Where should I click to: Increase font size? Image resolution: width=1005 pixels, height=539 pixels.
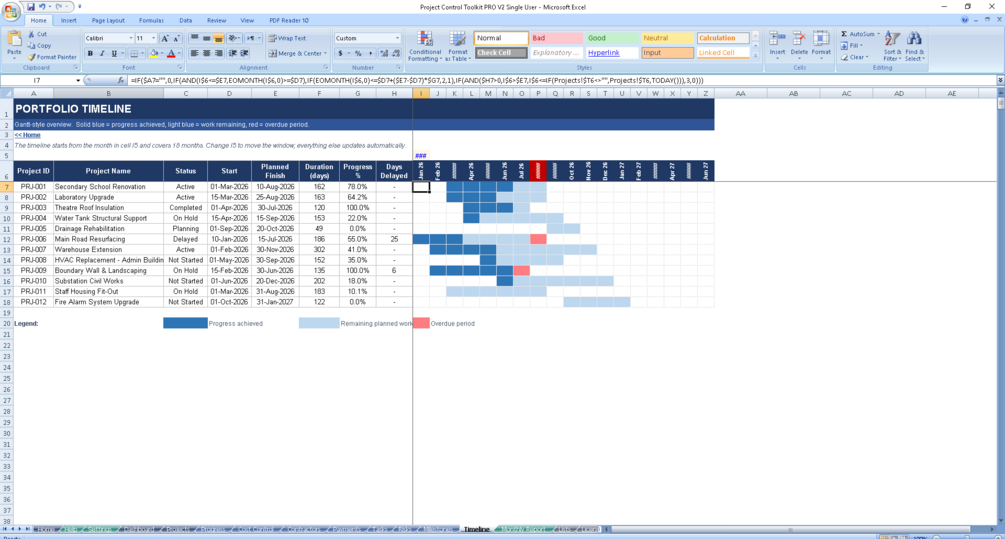coord(165,38)
